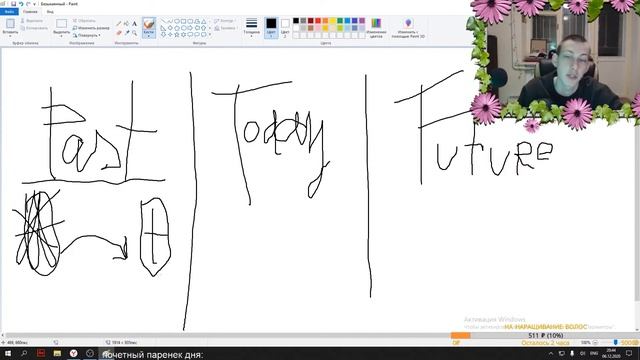
Task: Select the Fill with color bucket tool
Action: [127, 23]
